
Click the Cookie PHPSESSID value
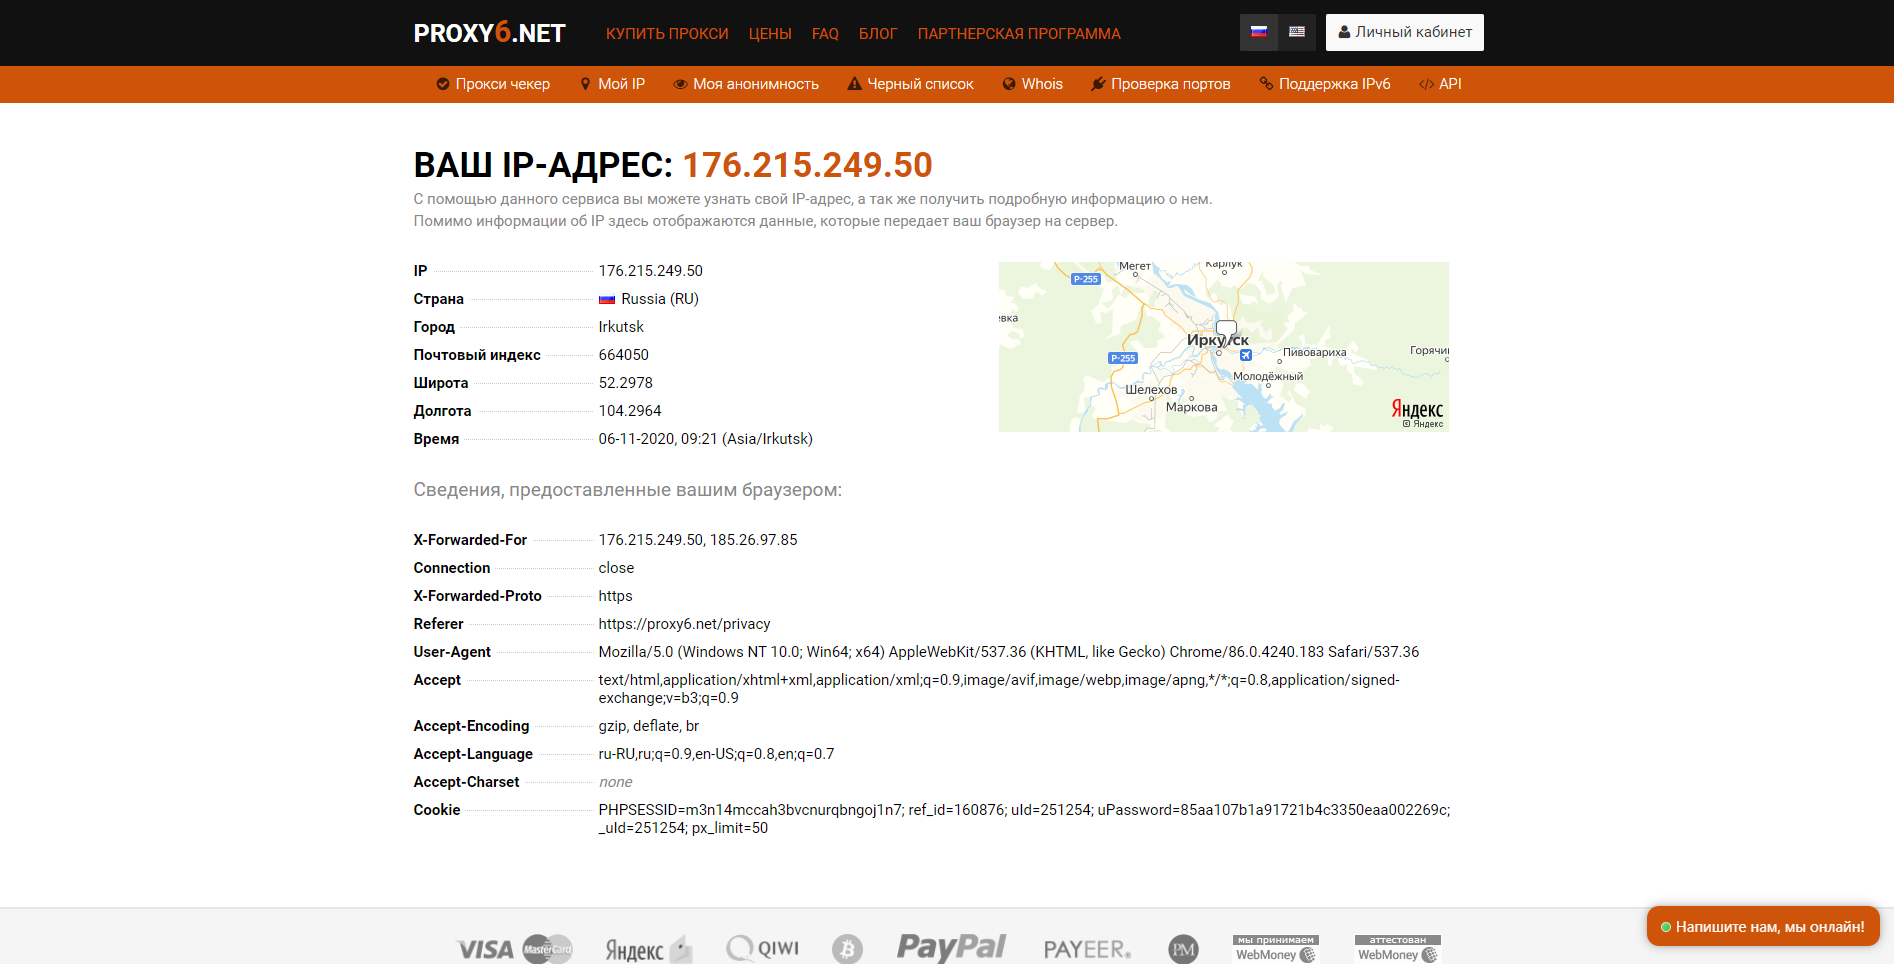pos(1024,819)
